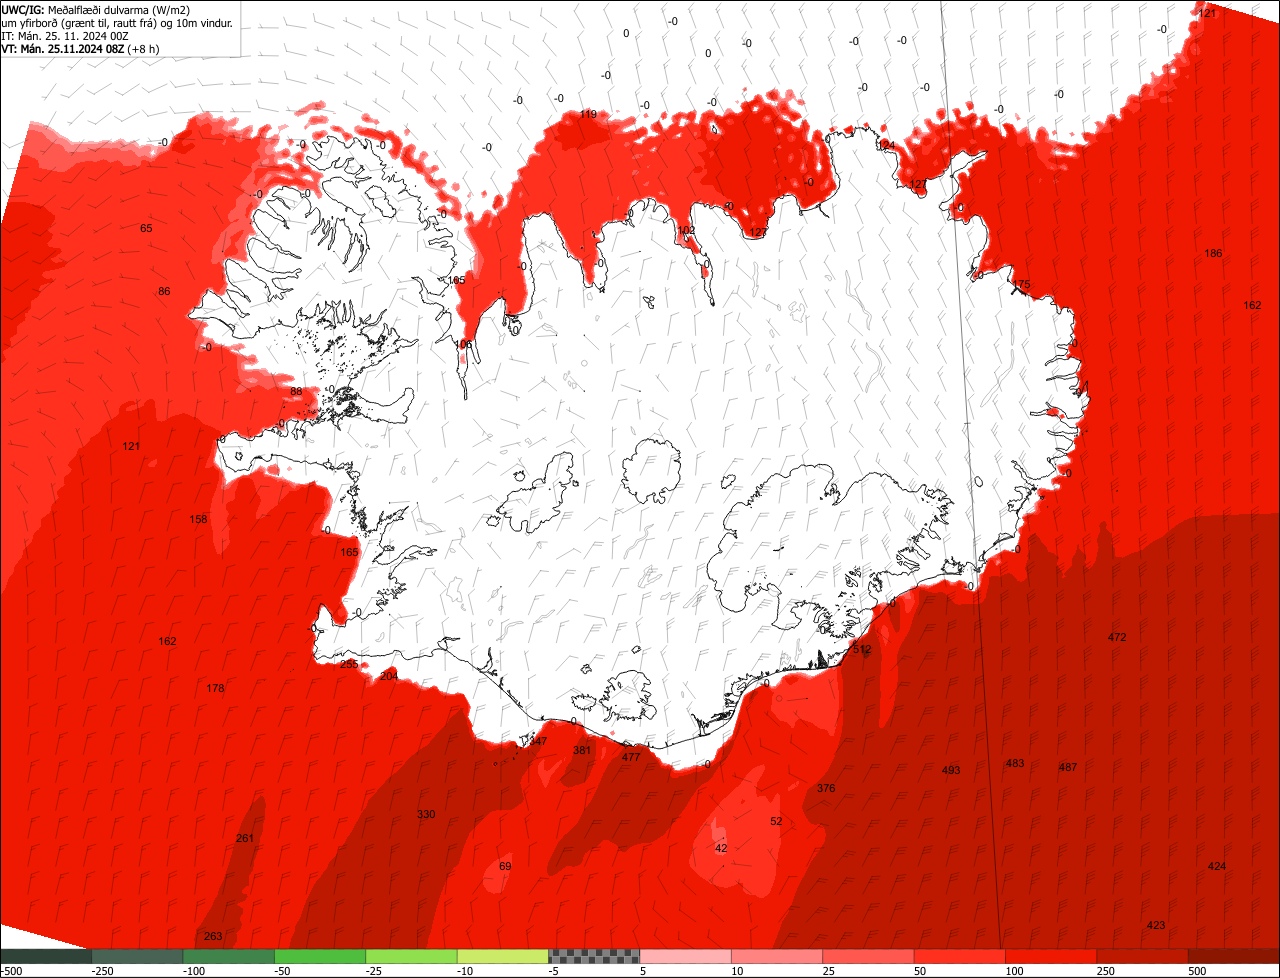Image resolution: width=1280 pixels, height=978 pixels.
Task: Click the map value '376'
Action: click(x=826, y=788)
